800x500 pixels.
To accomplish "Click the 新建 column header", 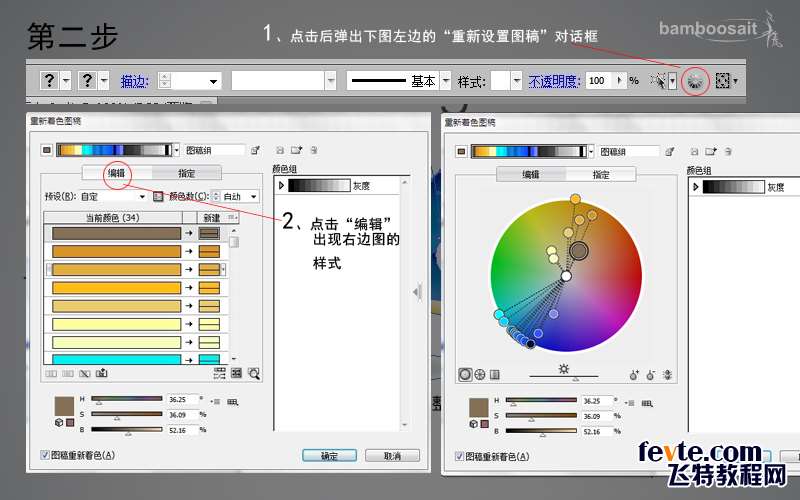I will [212, 218].
